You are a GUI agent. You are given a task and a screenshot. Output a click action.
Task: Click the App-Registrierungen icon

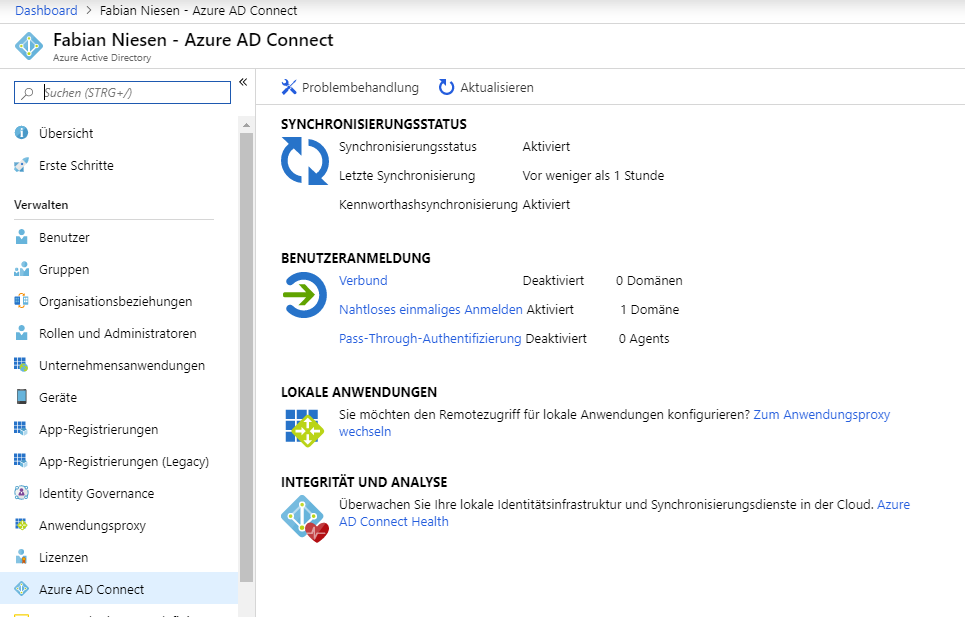(22, 429)
